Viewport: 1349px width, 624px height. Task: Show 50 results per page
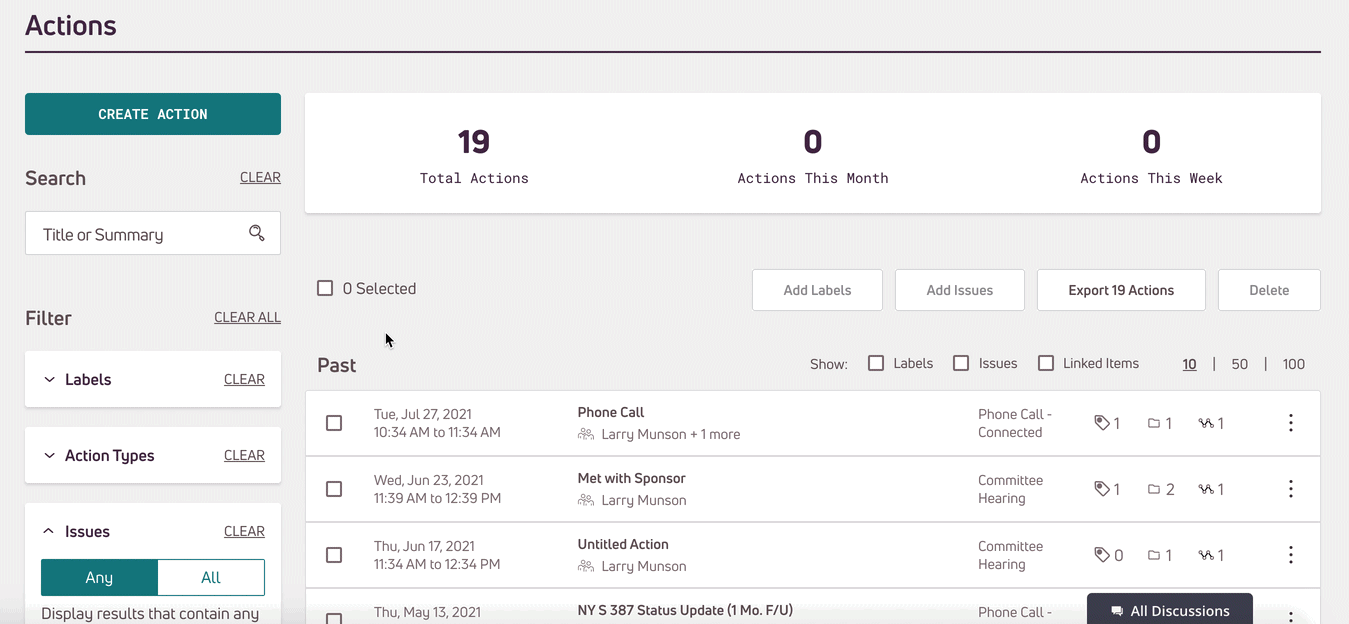pyautogui.click(x=1240, y=364)
